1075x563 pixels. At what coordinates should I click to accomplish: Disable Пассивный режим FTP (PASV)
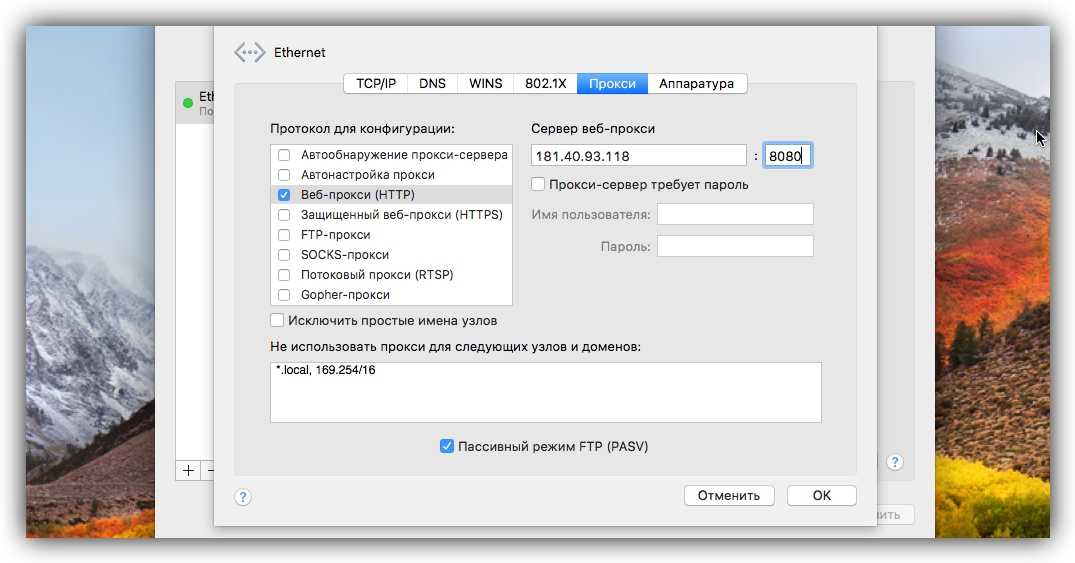(447, 446)
